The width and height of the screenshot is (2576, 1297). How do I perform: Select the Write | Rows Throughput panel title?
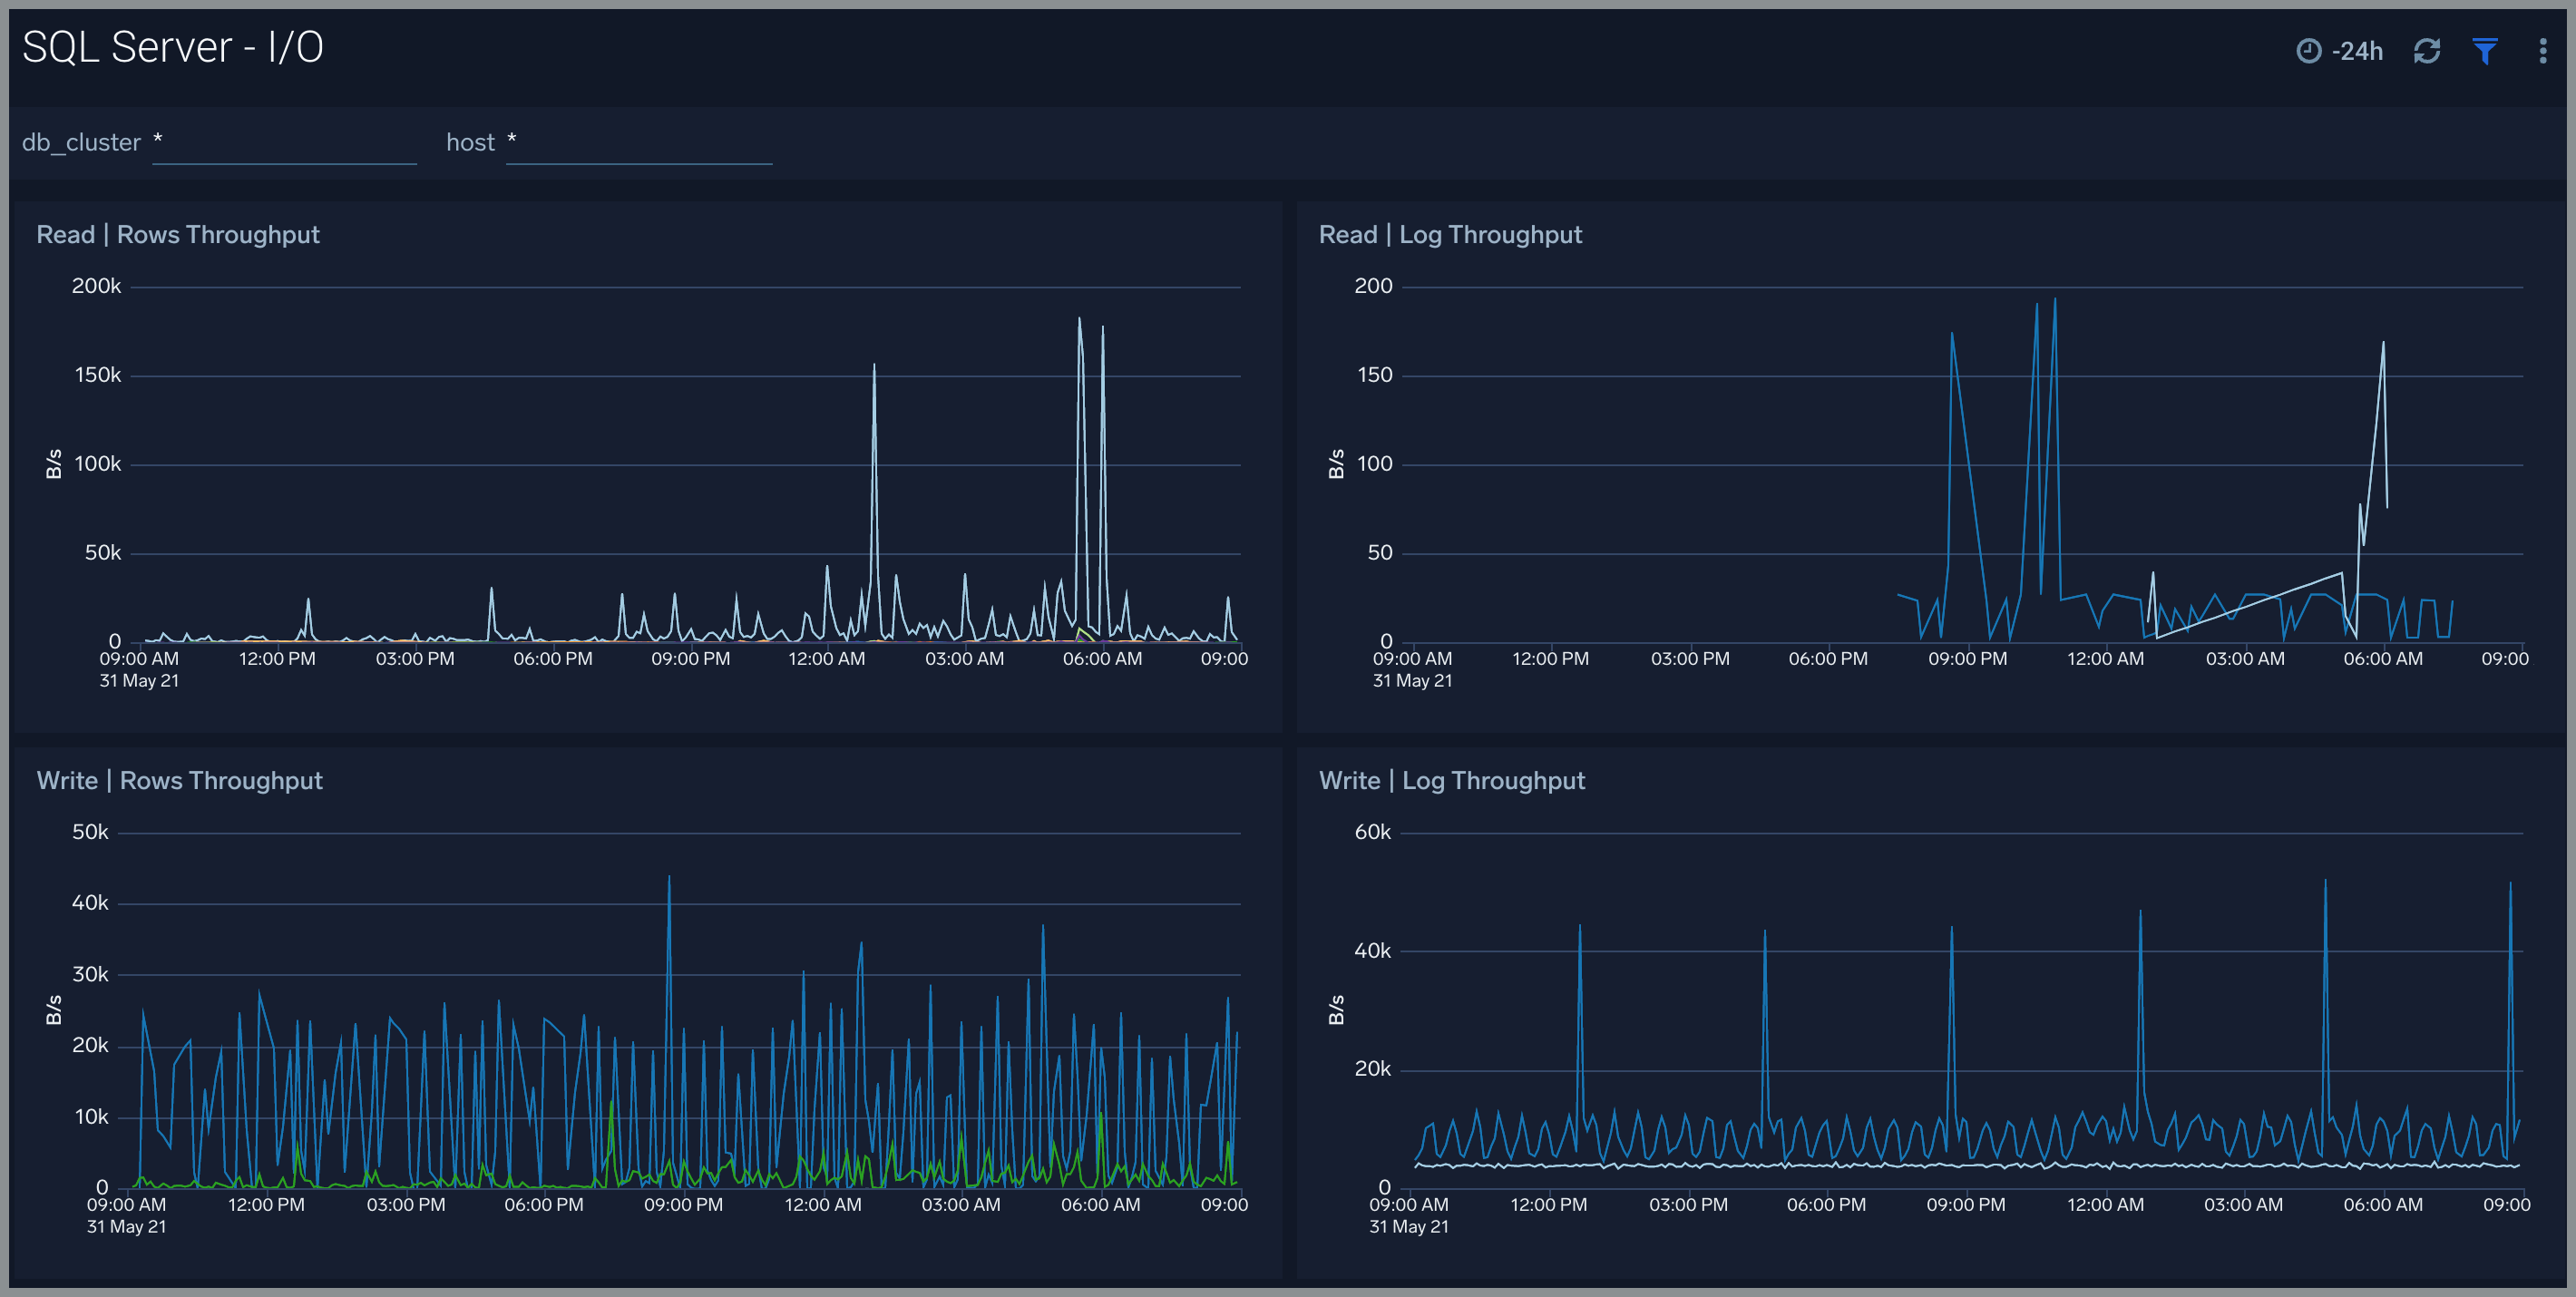point(180,780)
